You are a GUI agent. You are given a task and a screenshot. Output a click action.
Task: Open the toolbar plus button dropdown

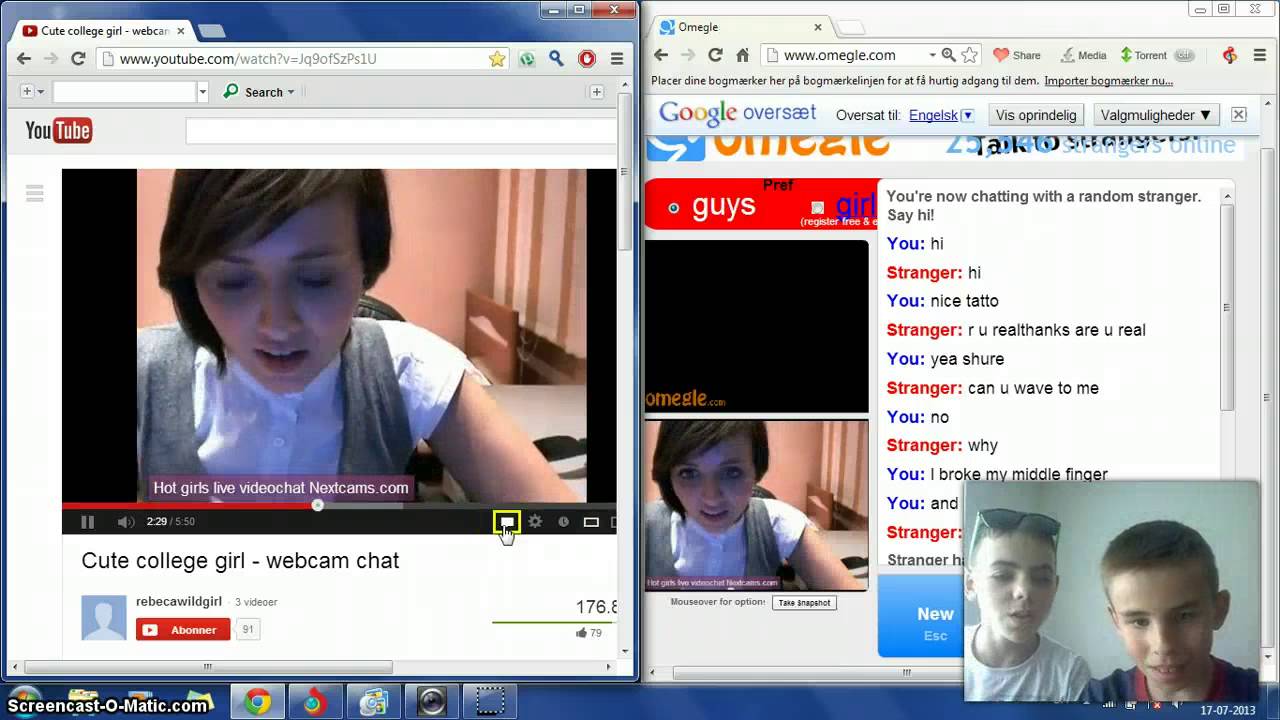(40, 92)
